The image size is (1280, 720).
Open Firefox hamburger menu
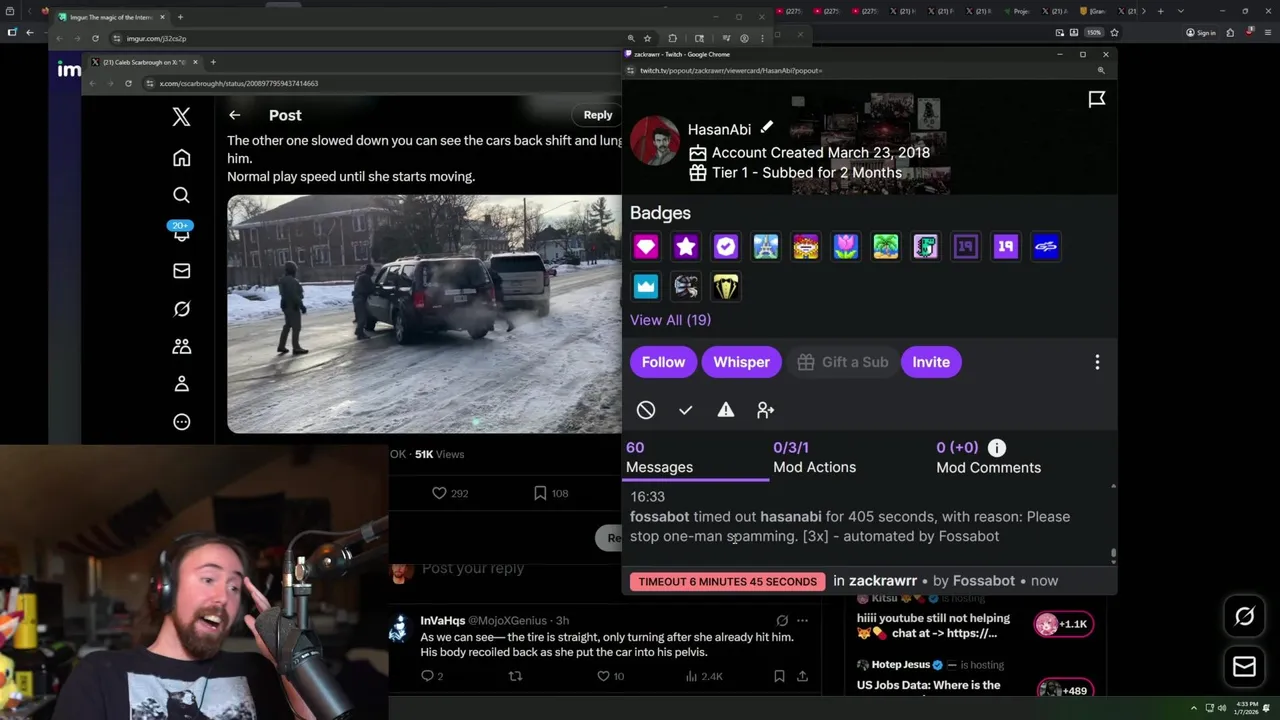(x=1267, y=32)
